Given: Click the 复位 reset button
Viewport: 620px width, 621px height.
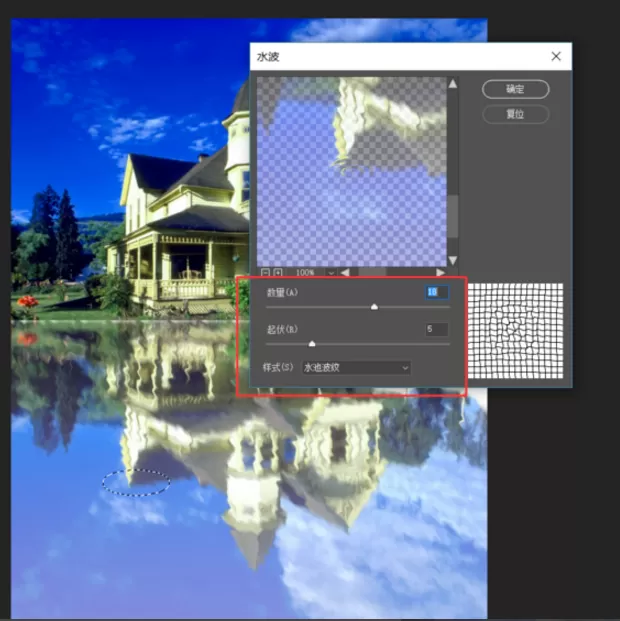Looking at the screenshot, I should coord(515,114).
